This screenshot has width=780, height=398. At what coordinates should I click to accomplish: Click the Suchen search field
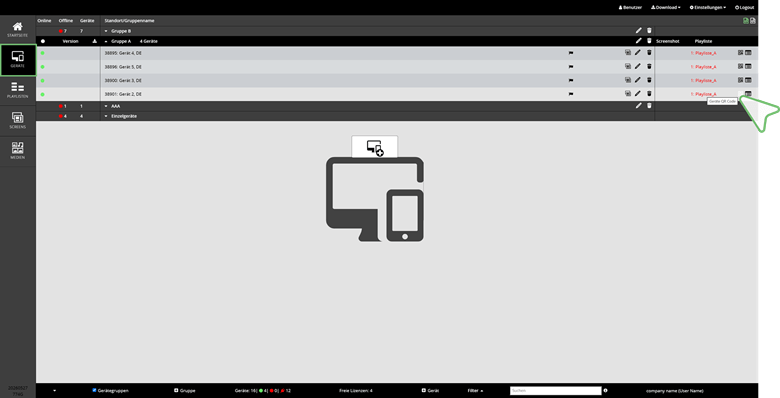pos(556,391)
